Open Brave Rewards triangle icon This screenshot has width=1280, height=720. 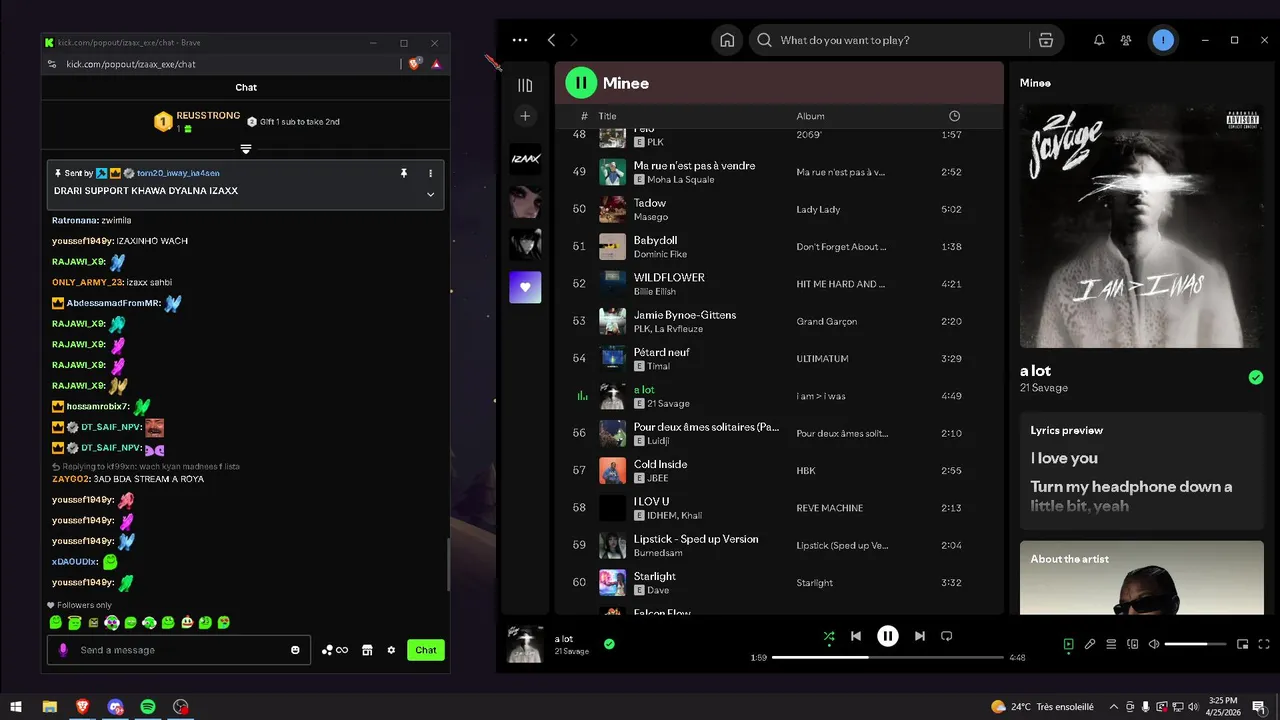(436, 64)
